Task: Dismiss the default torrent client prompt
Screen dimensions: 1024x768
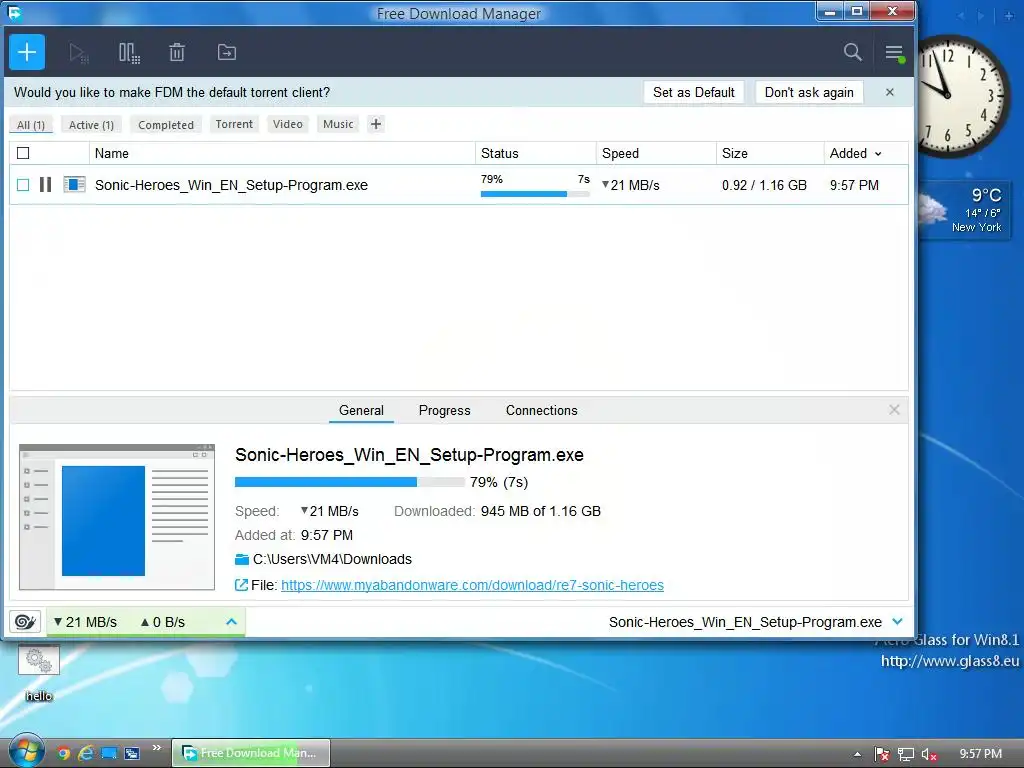Action: 889,92
